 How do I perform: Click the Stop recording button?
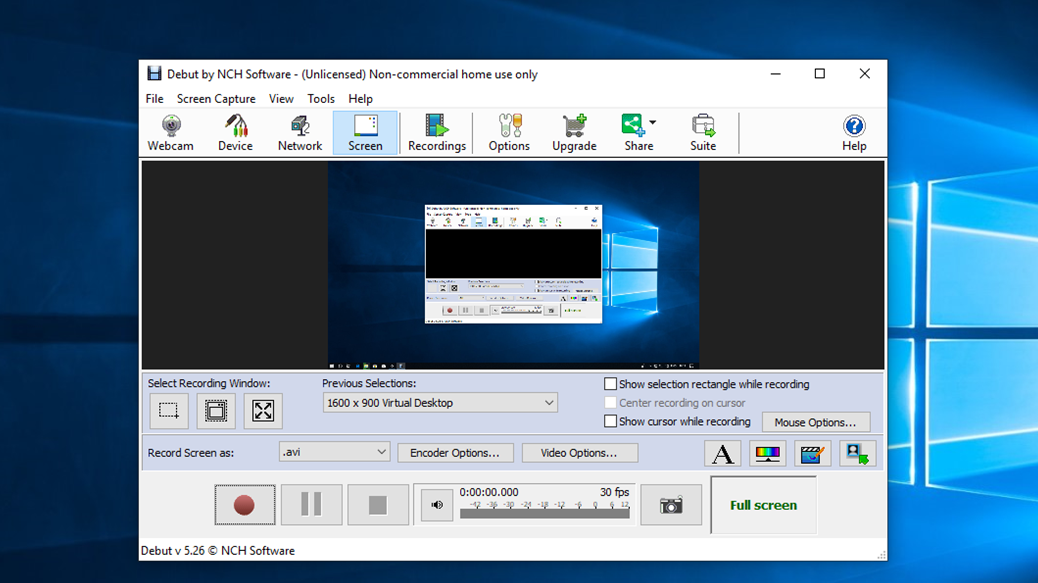tap(378, 505)
